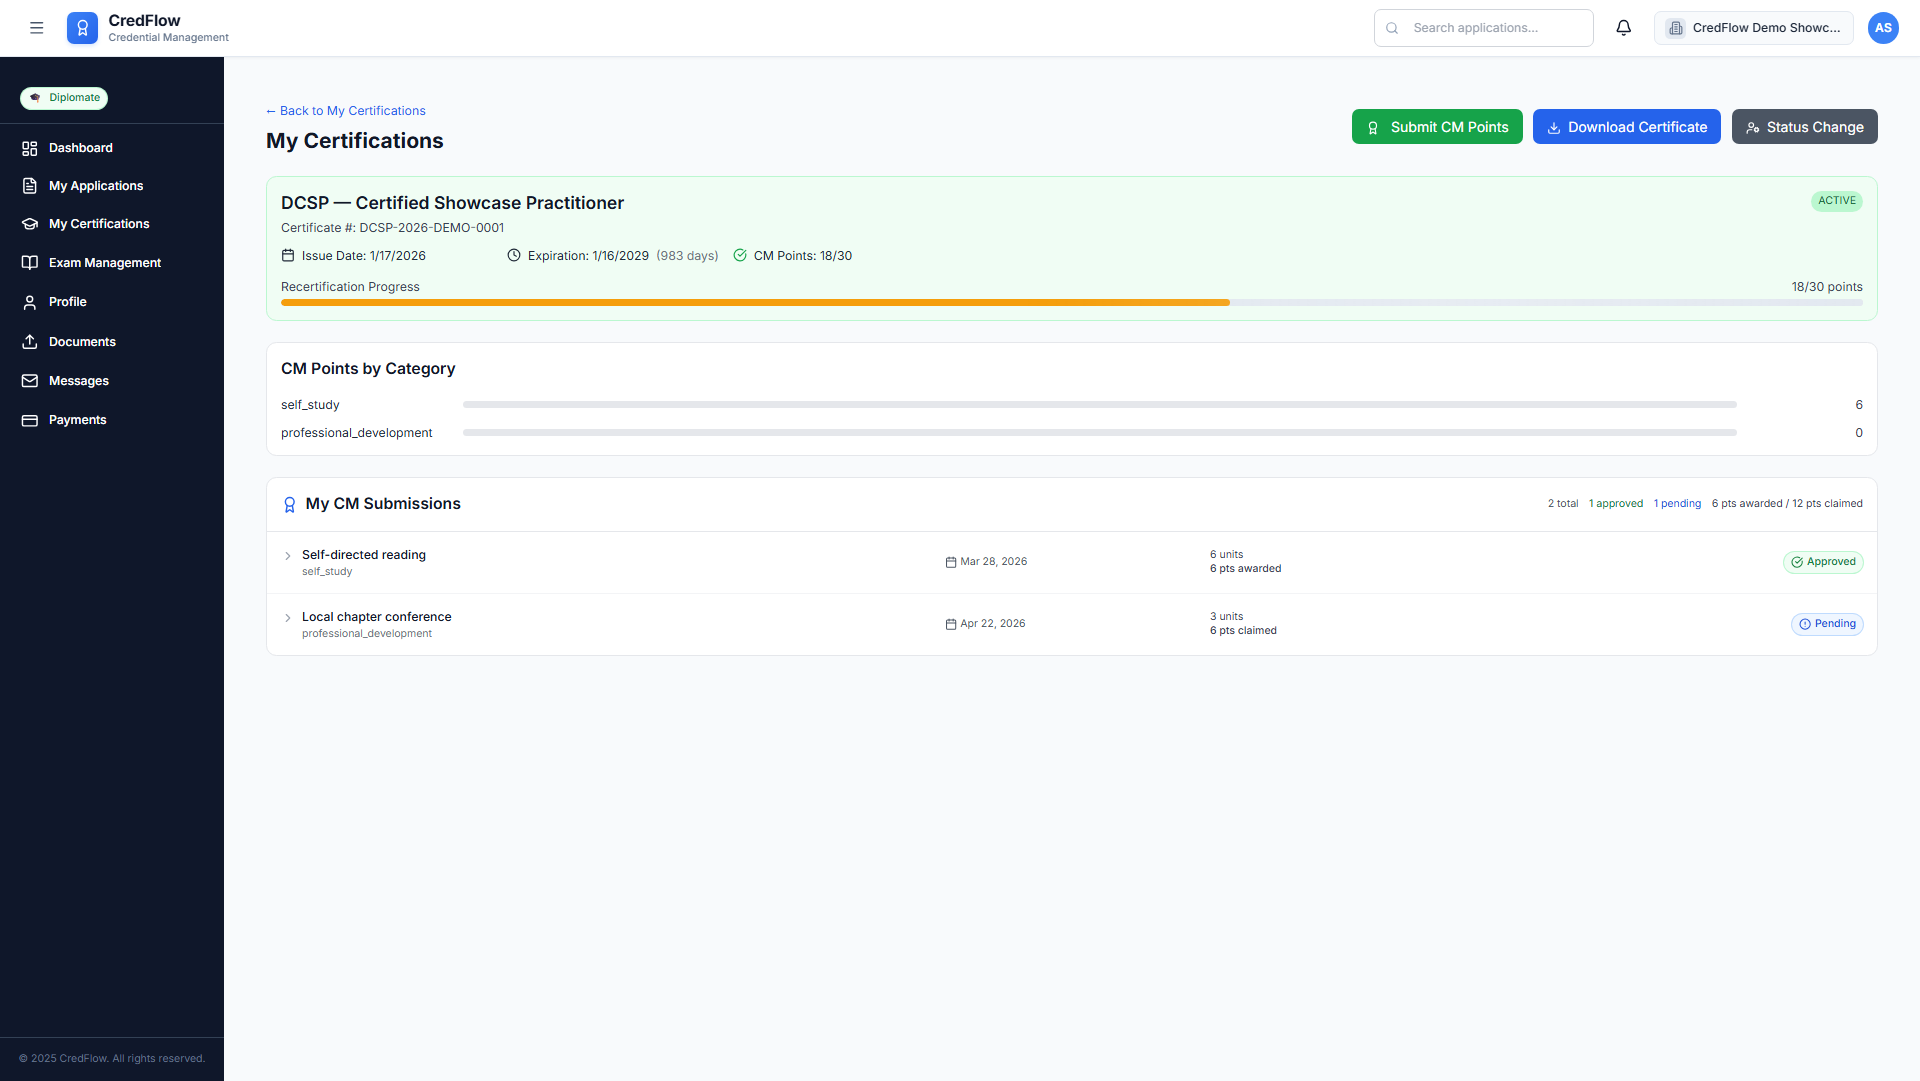Click the My CM Submissions ribbon icon
The height and width of the screenshot is (1081, 1920).
[x=290, y=505]
